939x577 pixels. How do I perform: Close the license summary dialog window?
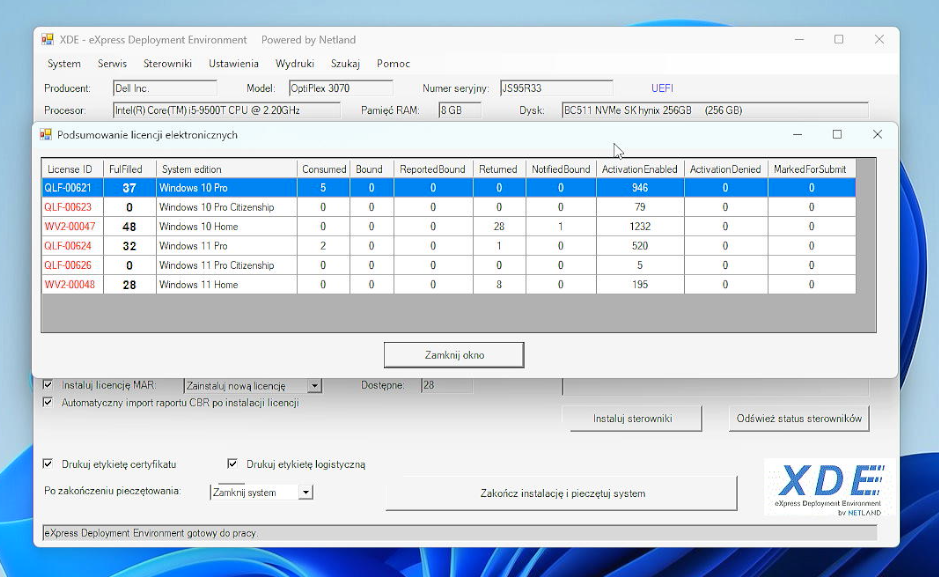877,135
